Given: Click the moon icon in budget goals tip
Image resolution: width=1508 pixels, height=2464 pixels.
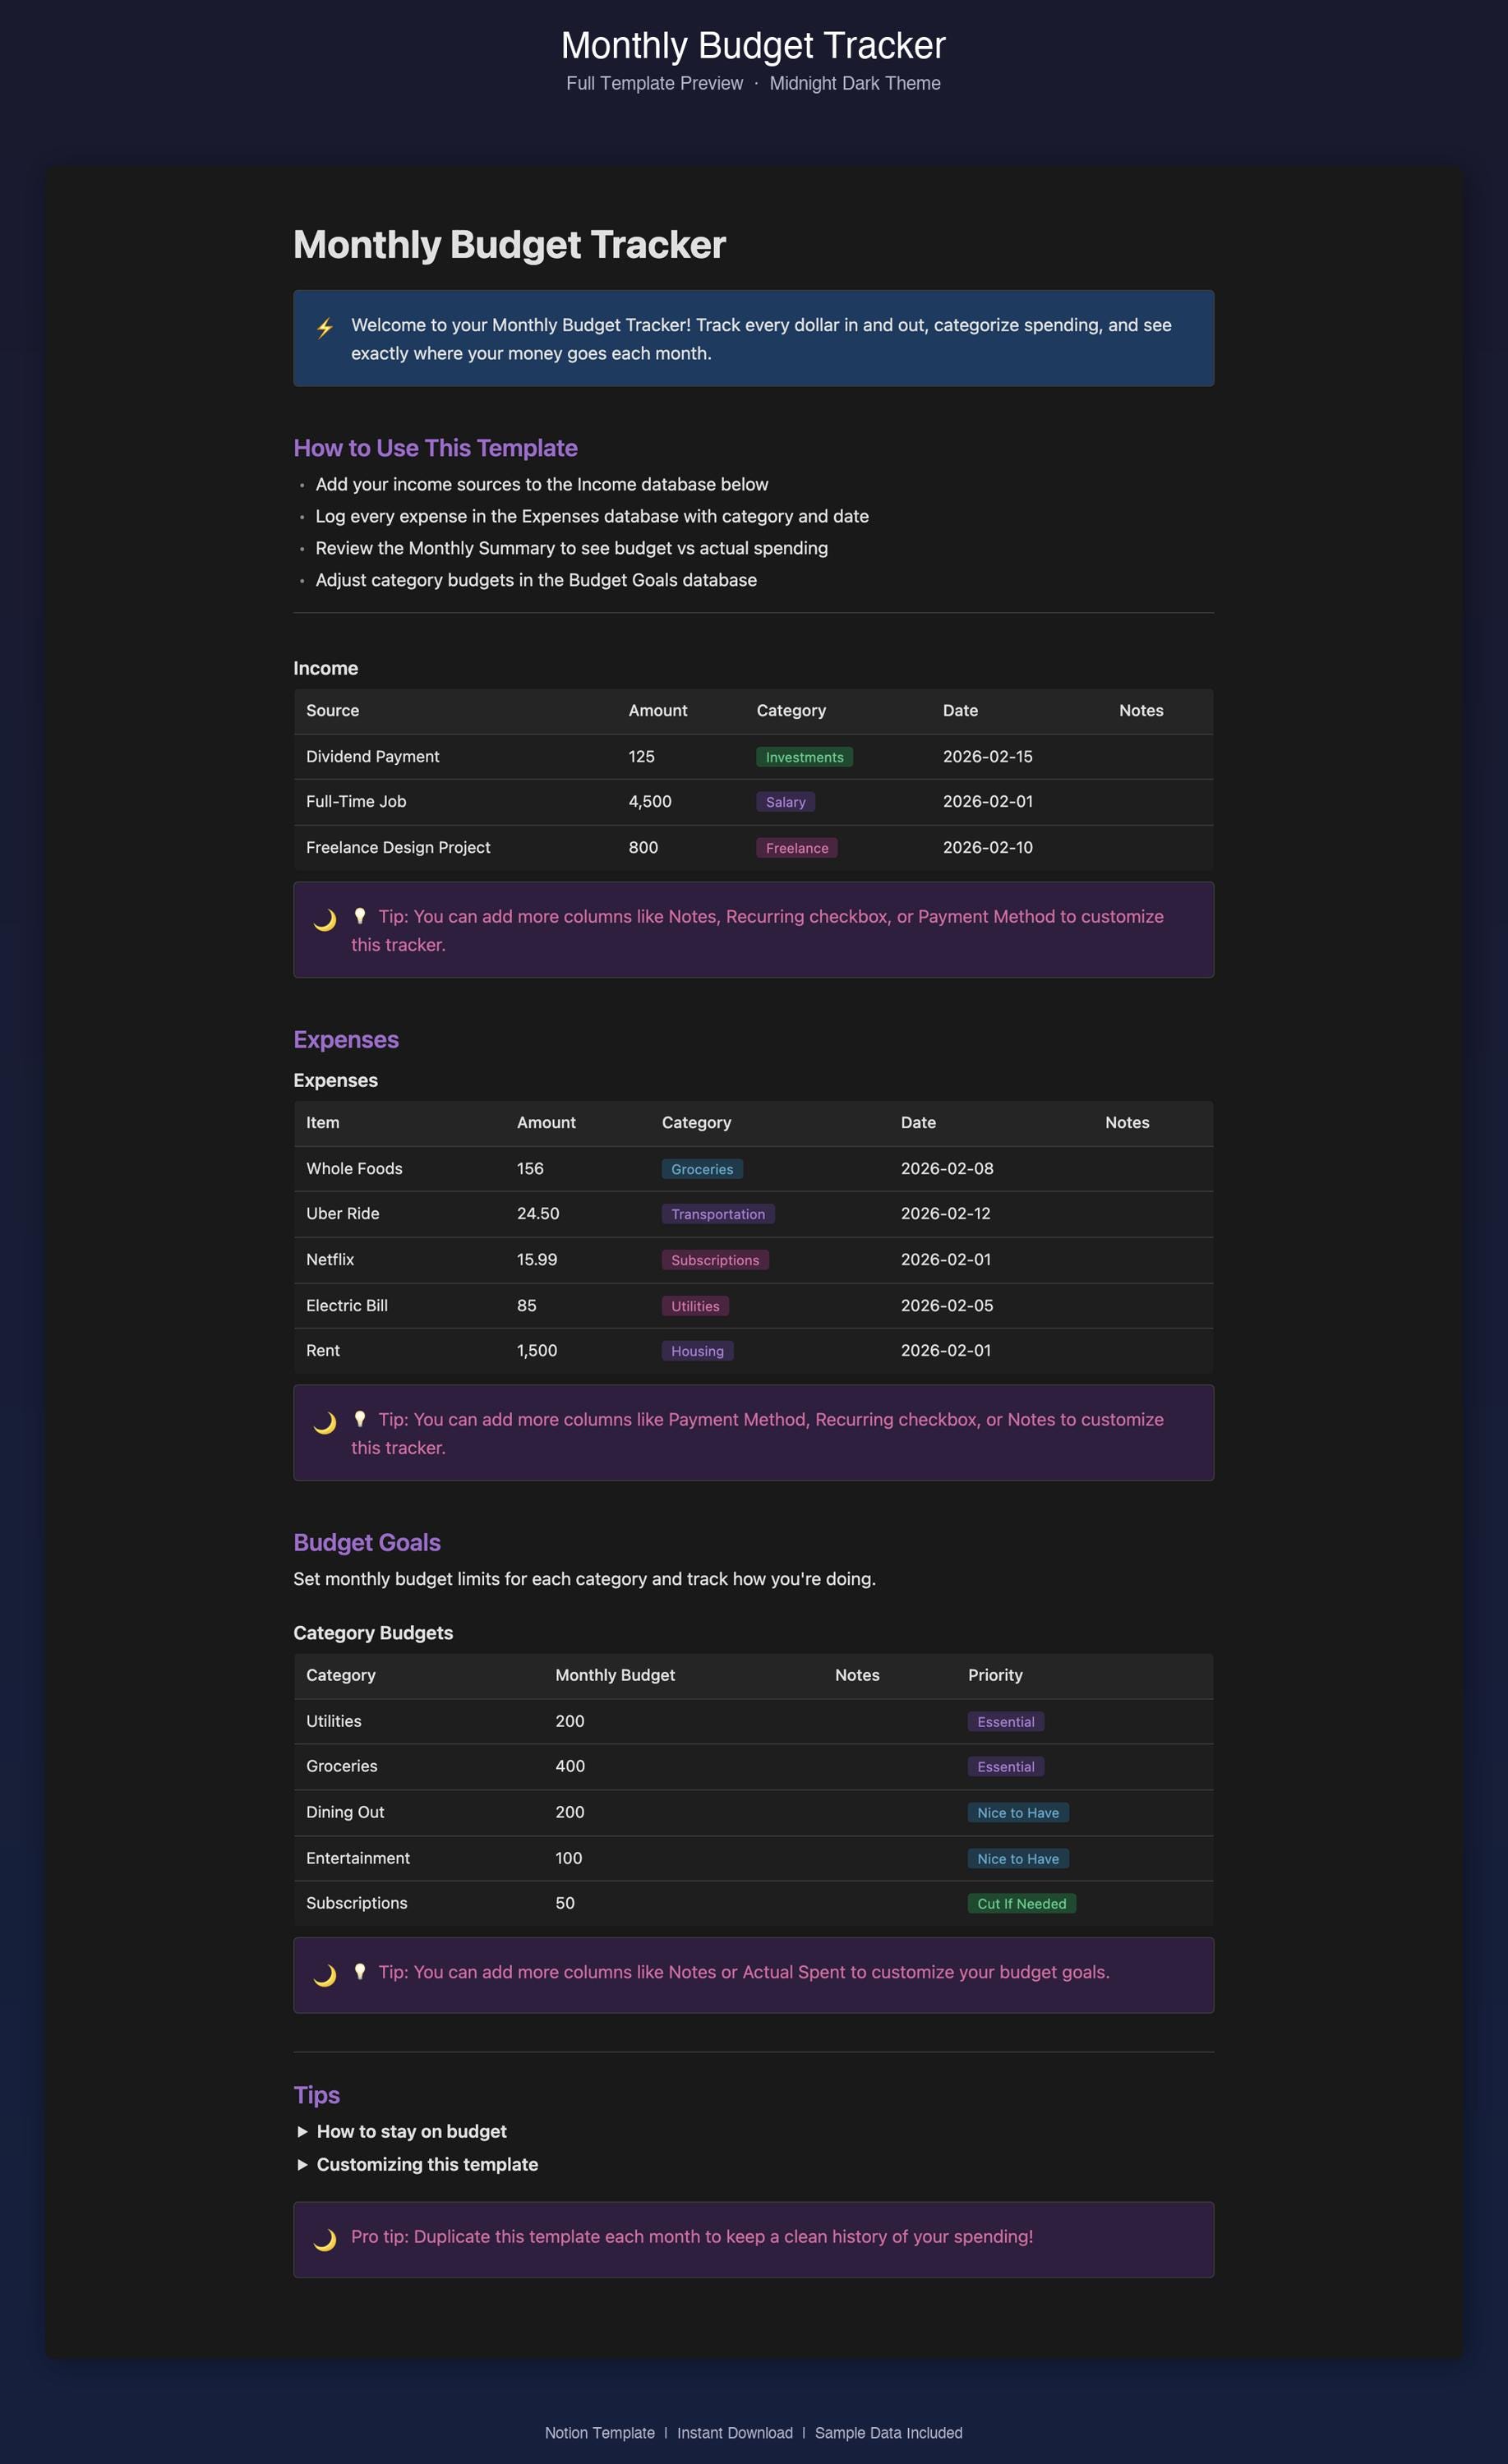Looking at the screenshot, I should pos(324,1976).
